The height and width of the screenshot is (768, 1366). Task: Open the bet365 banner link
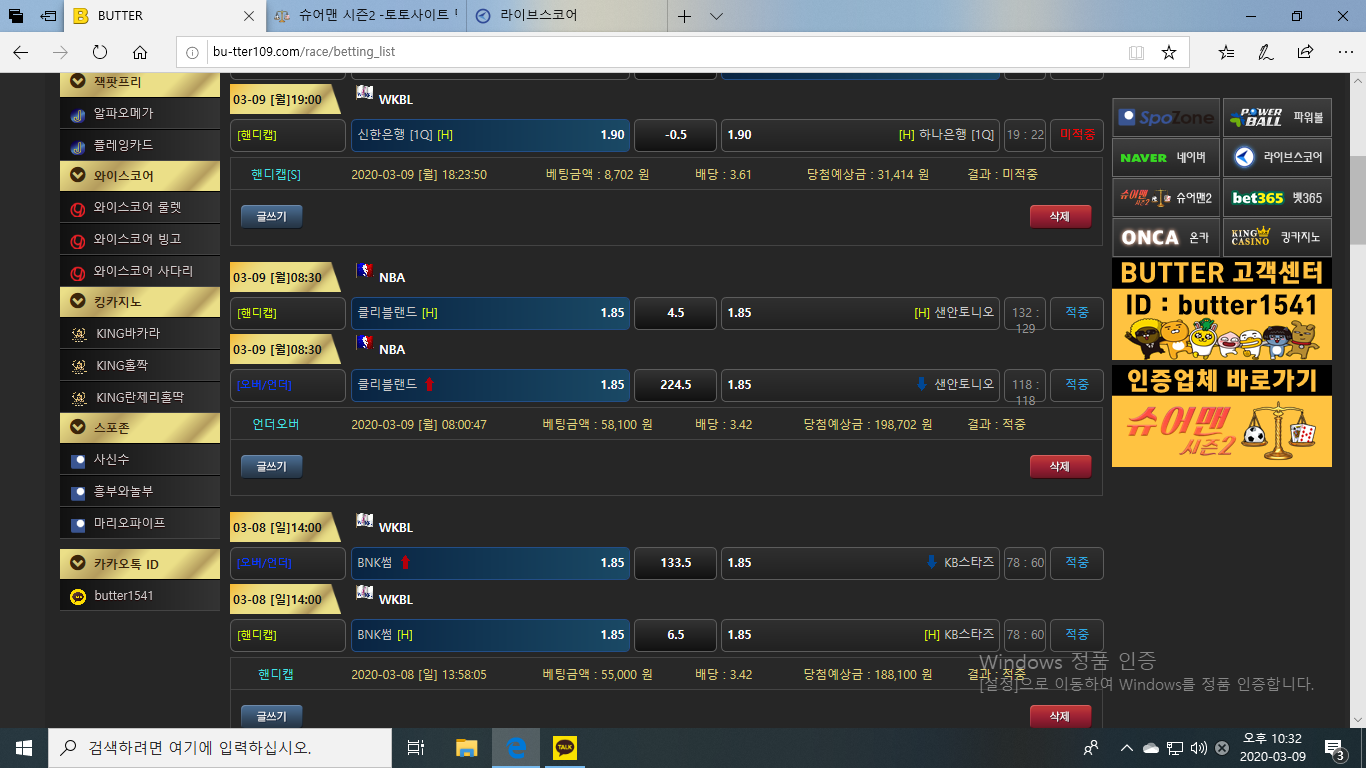click(1277, 198)
